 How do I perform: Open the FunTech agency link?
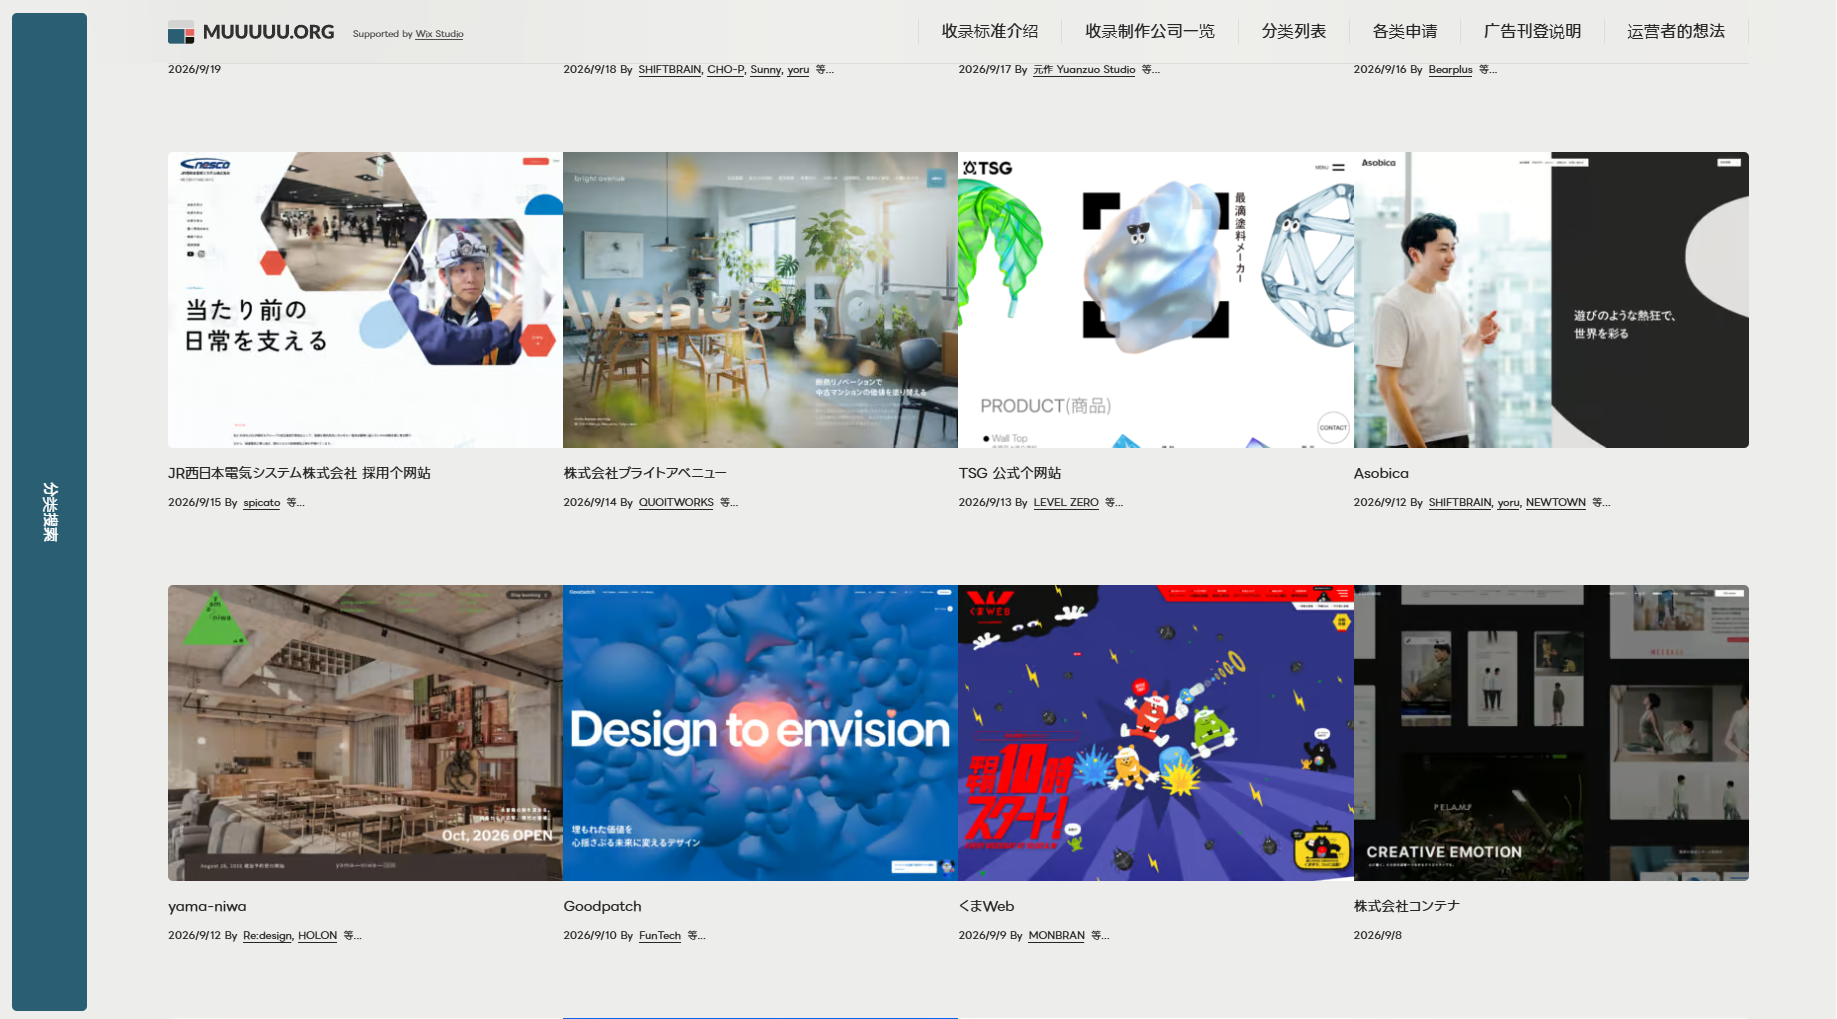(x=660, y=936)
